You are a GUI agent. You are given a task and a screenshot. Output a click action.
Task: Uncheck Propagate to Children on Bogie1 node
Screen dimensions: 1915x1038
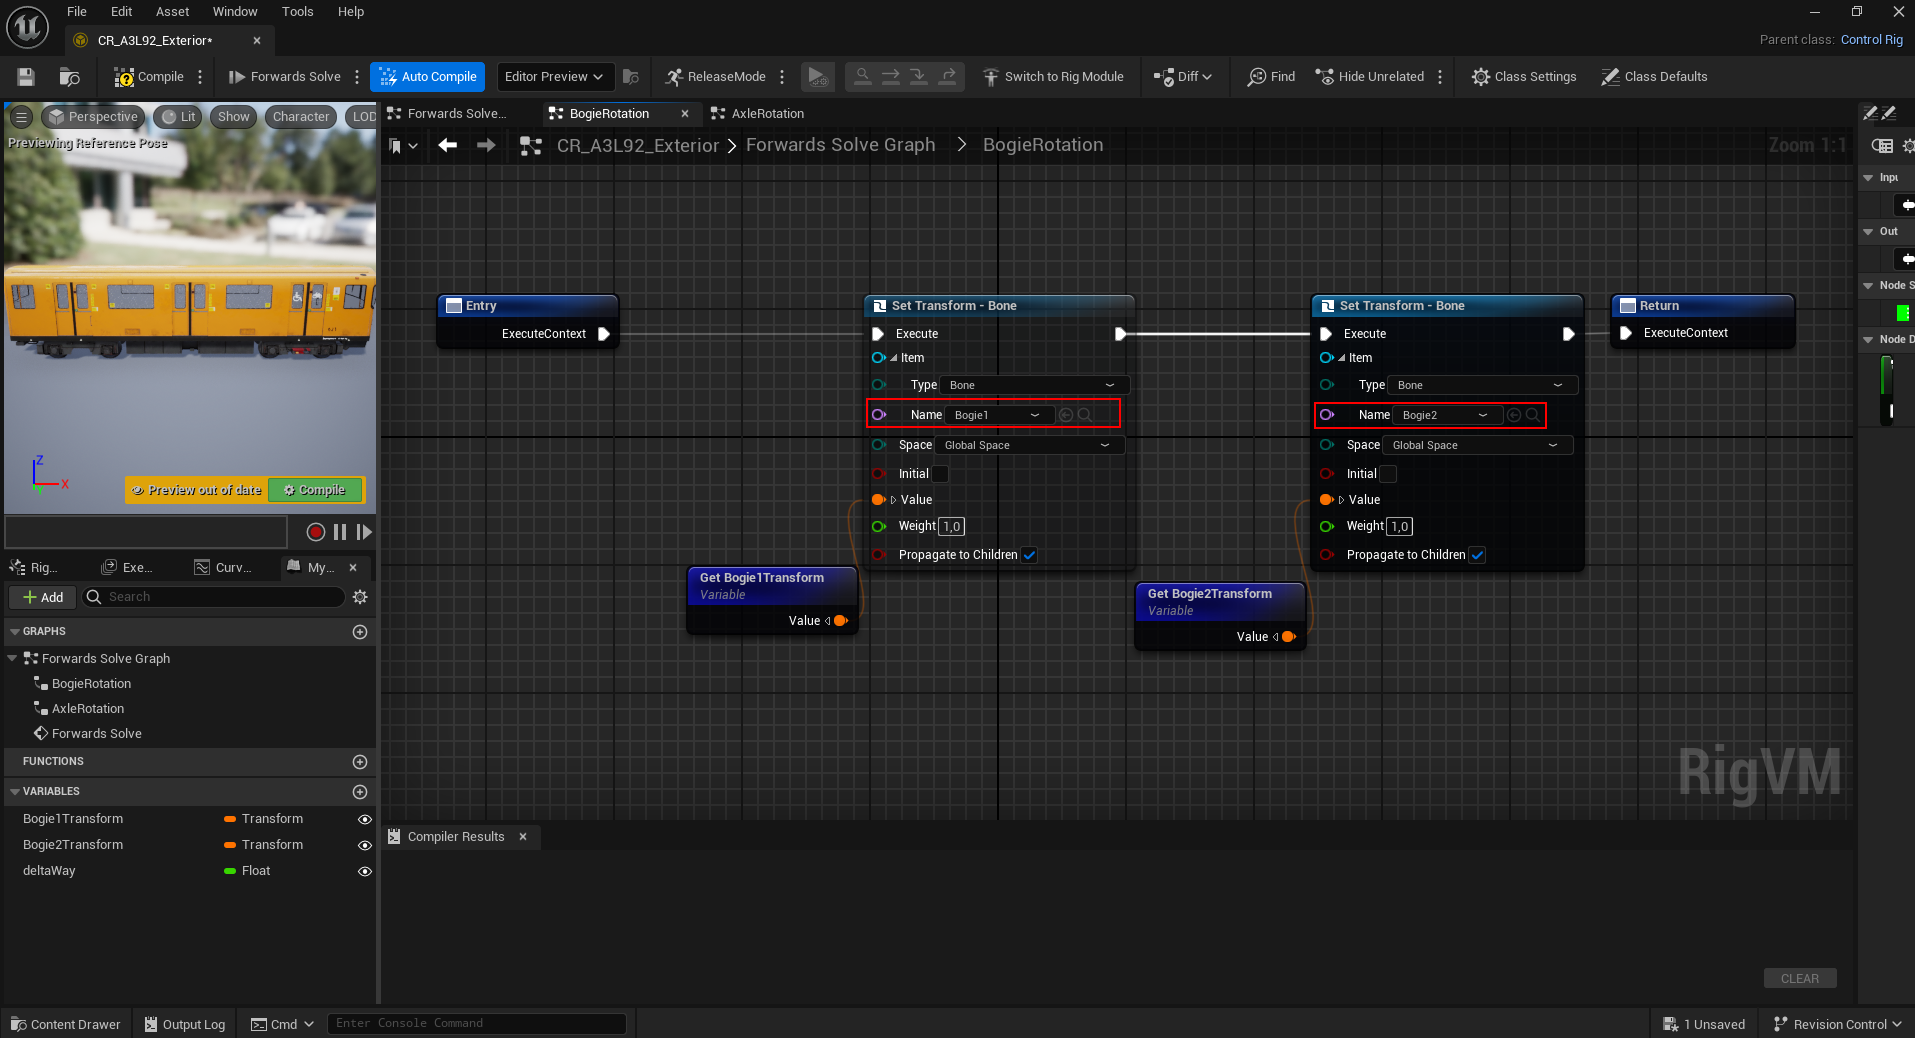(1029, 555)
